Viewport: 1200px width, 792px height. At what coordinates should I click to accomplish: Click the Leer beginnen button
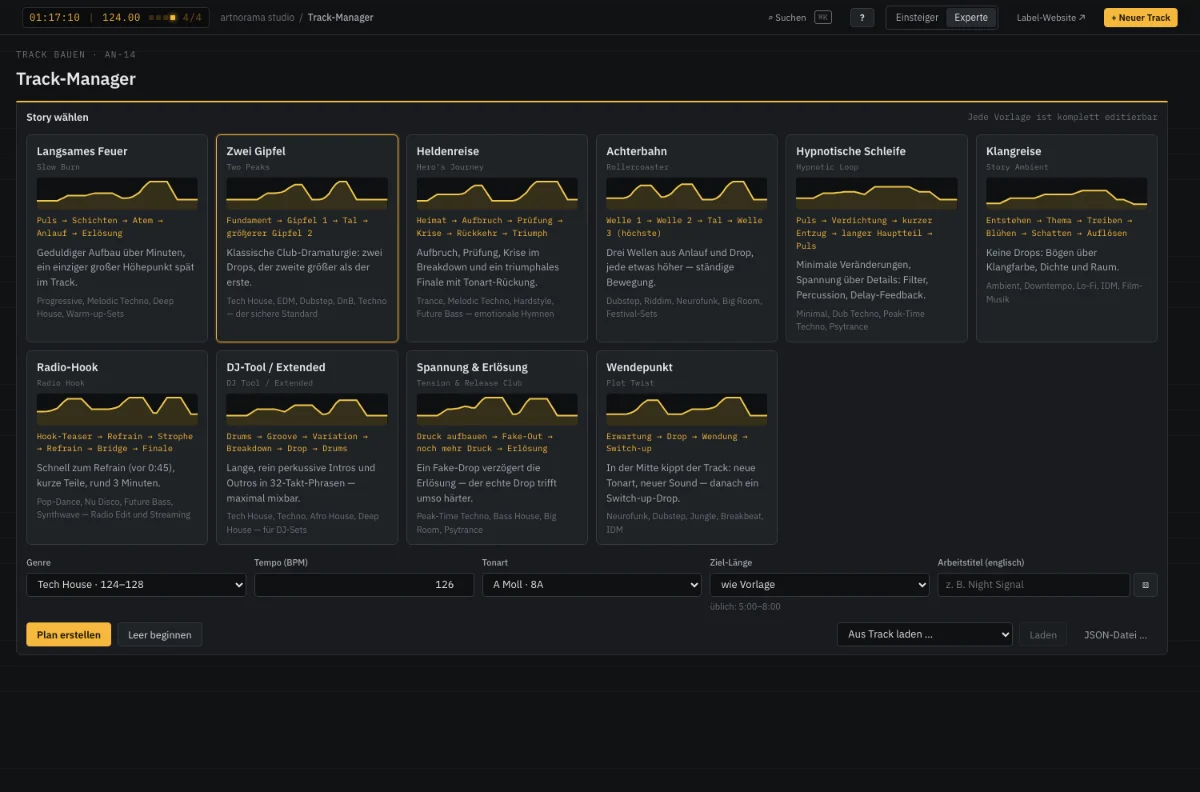point(160,634)
